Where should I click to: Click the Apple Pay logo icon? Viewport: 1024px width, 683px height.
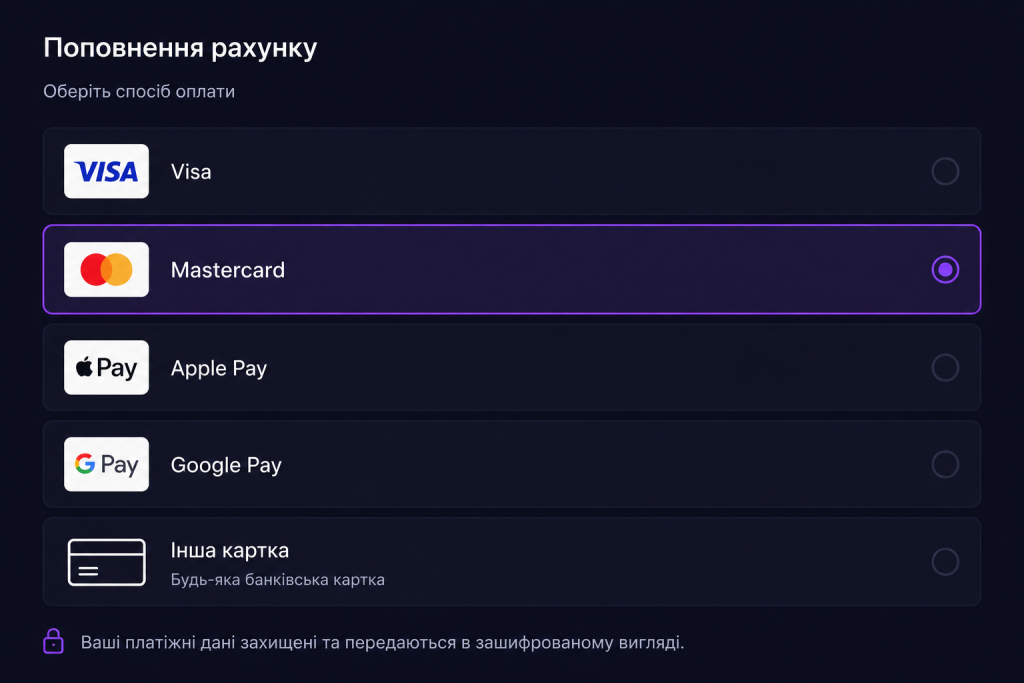coord(106,368)
